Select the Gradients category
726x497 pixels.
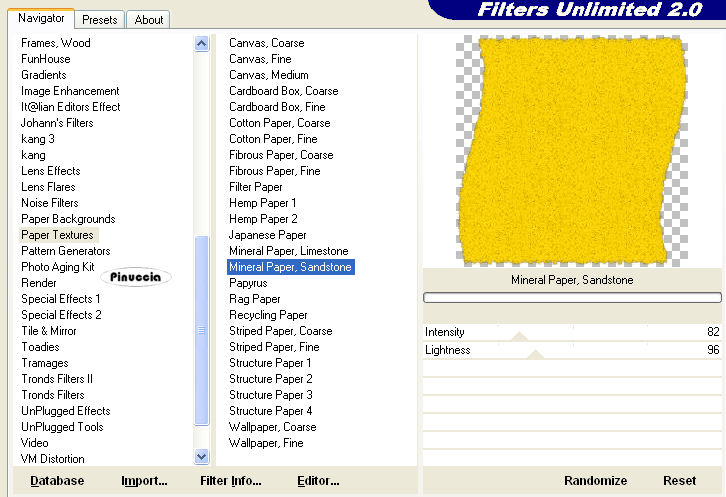tap(44, 75)
